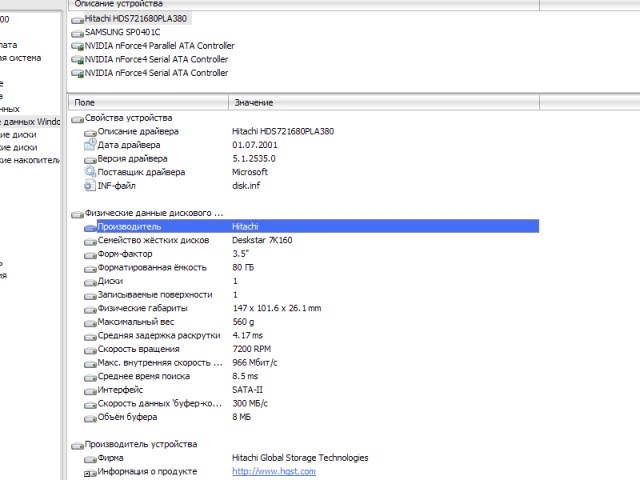640x480 pixels.
Task: Select the 'Скорость вращения' row
Action: point(138,349)
